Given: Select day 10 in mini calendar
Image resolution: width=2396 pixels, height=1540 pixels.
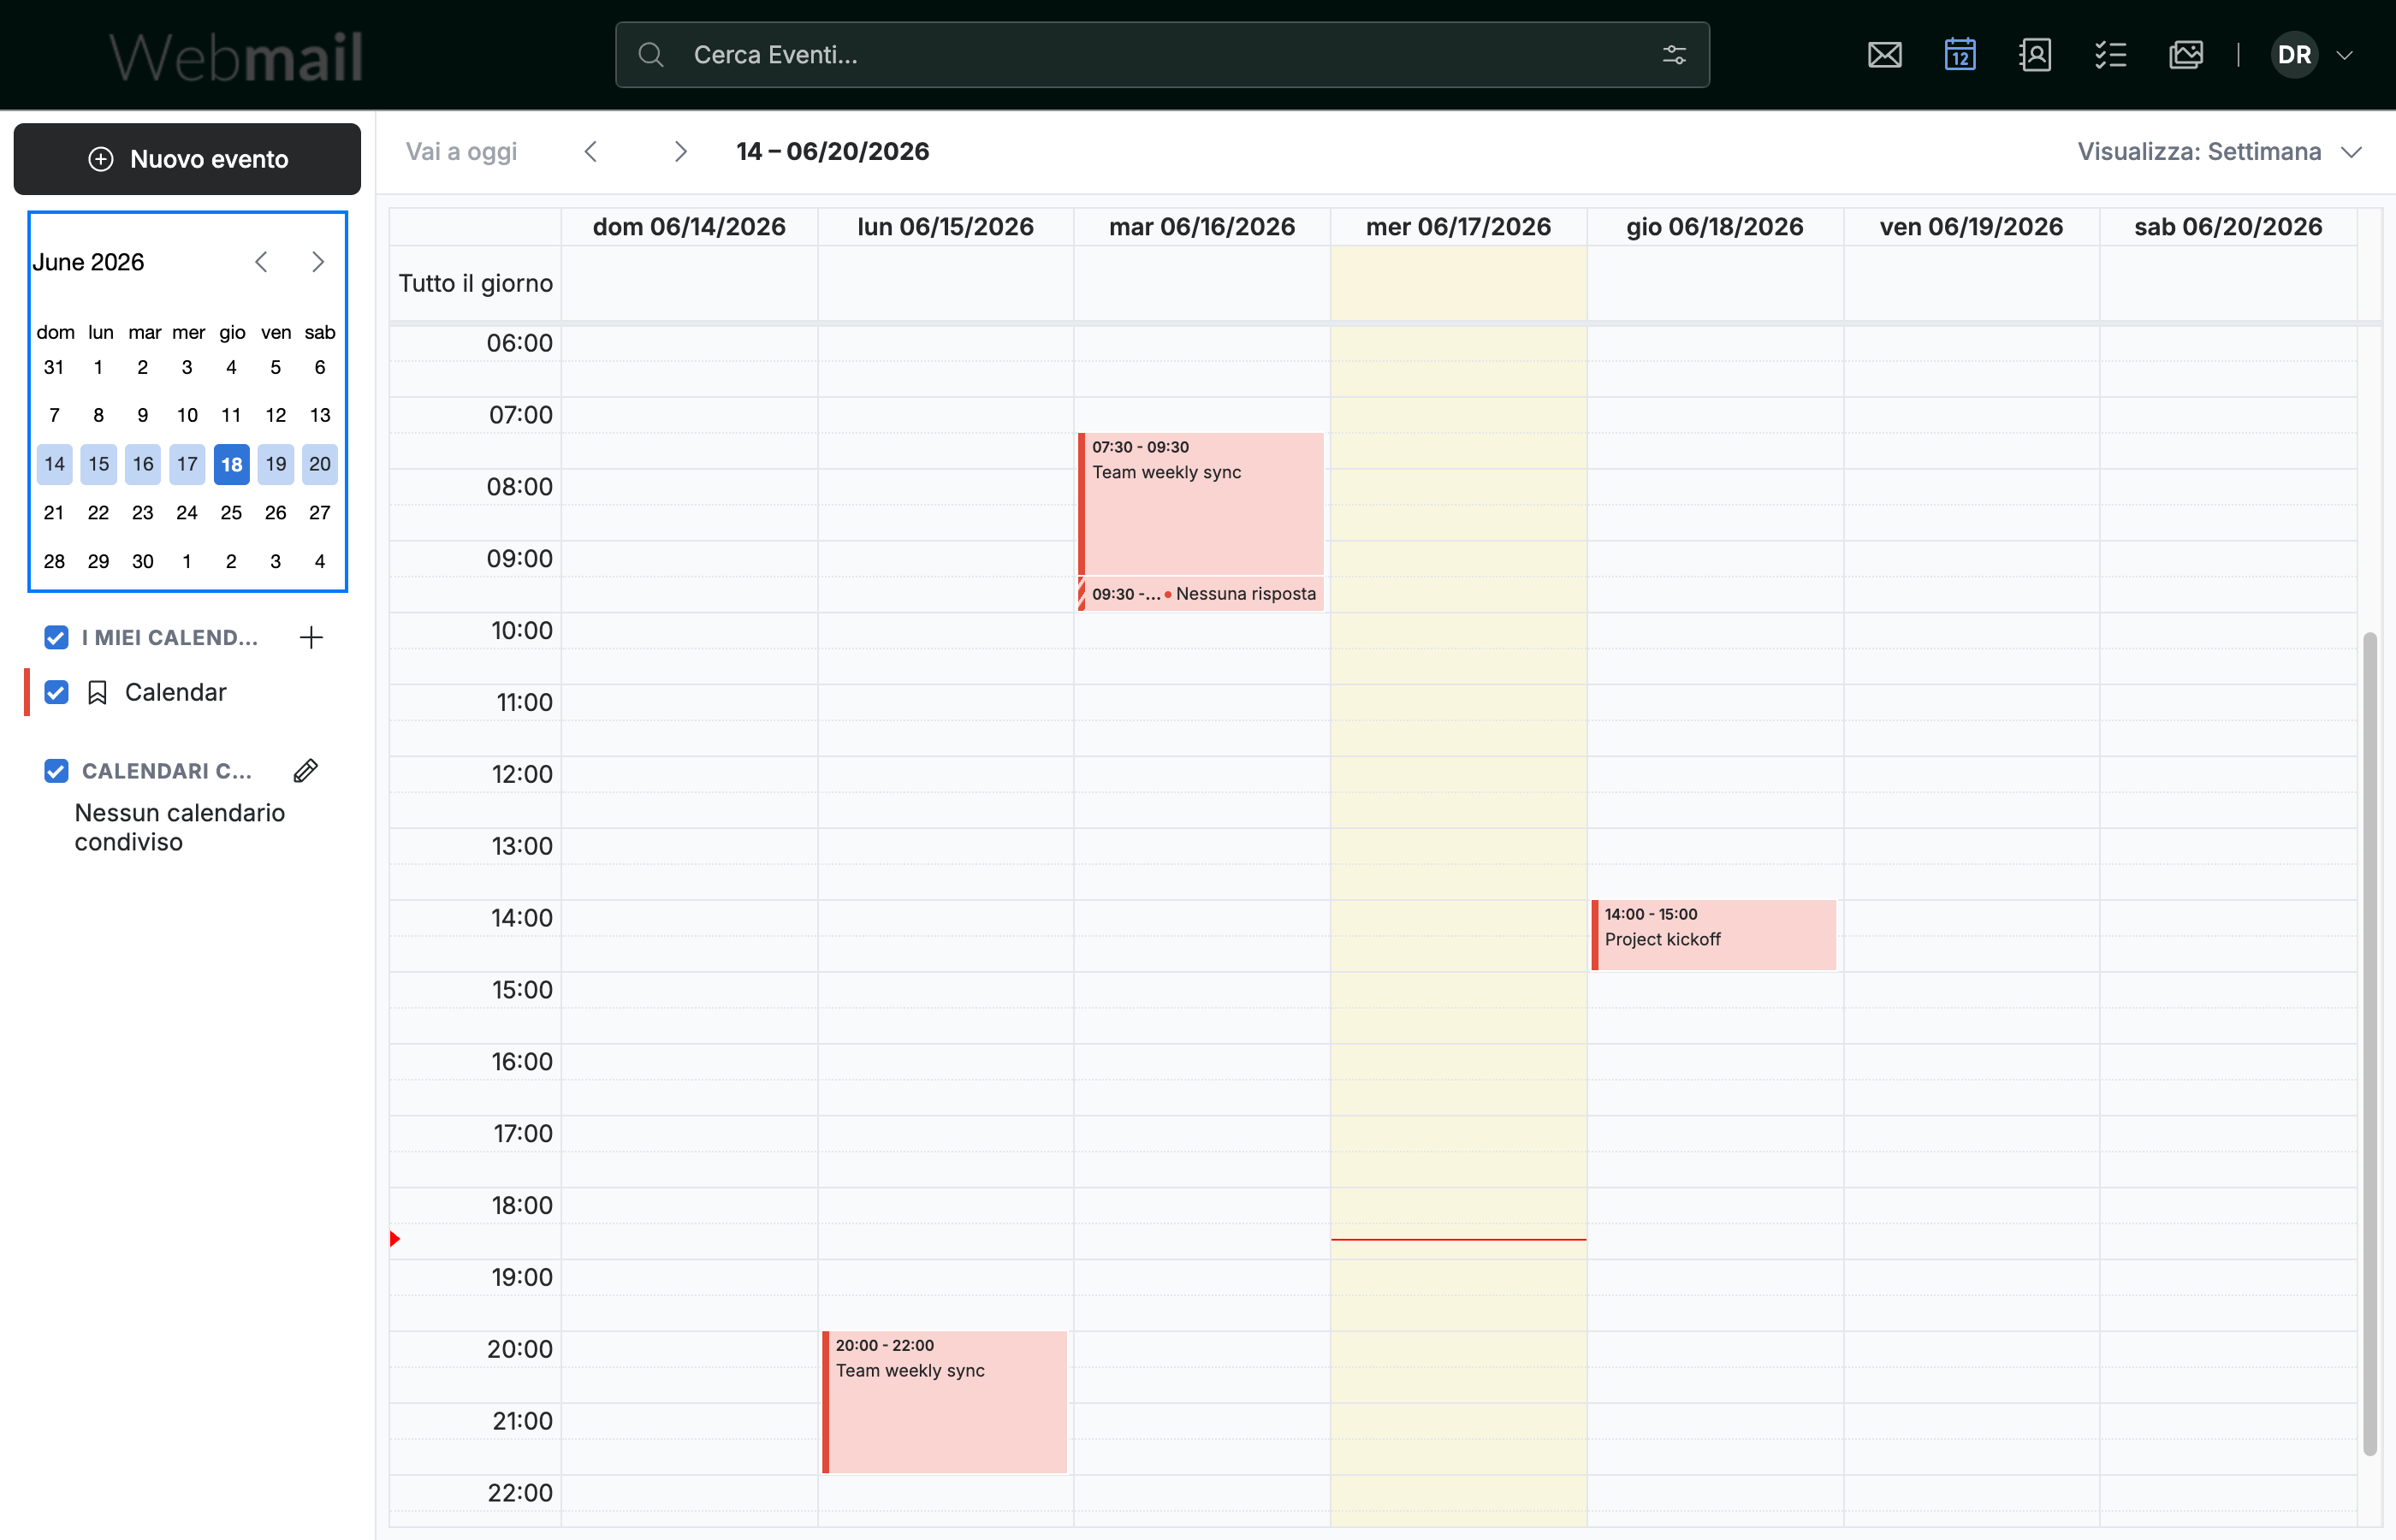Looking at the screenshot, I should [x=187, y=415].
